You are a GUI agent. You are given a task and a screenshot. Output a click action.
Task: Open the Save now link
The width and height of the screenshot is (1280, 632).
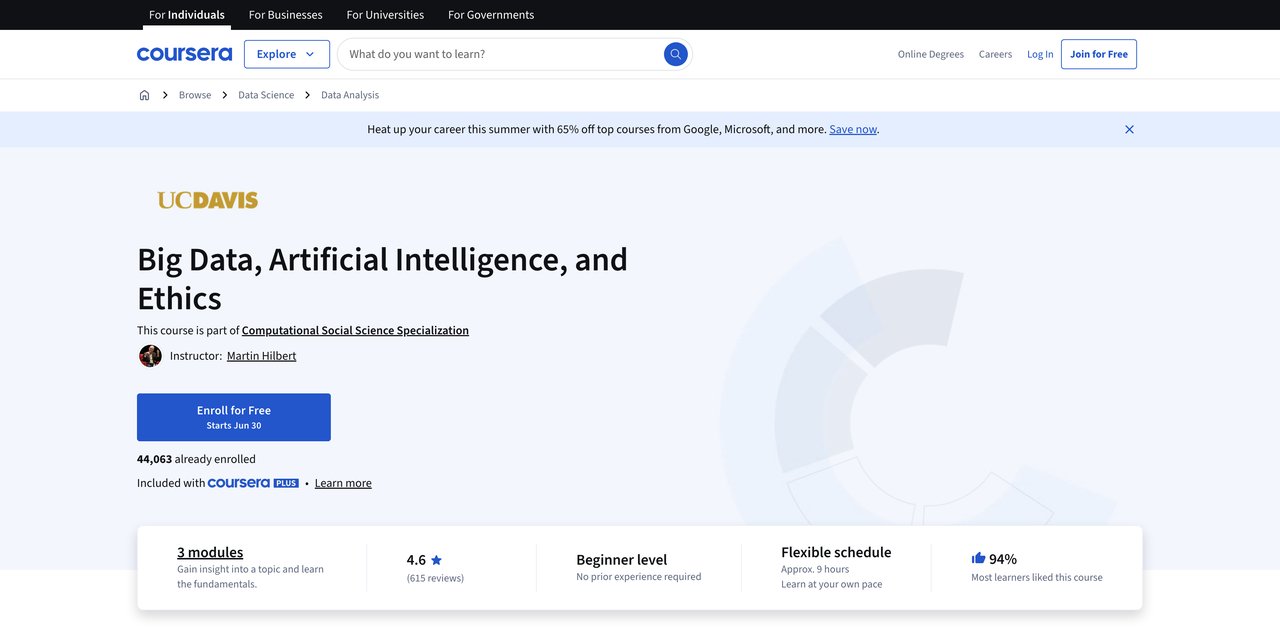point(853,127)
